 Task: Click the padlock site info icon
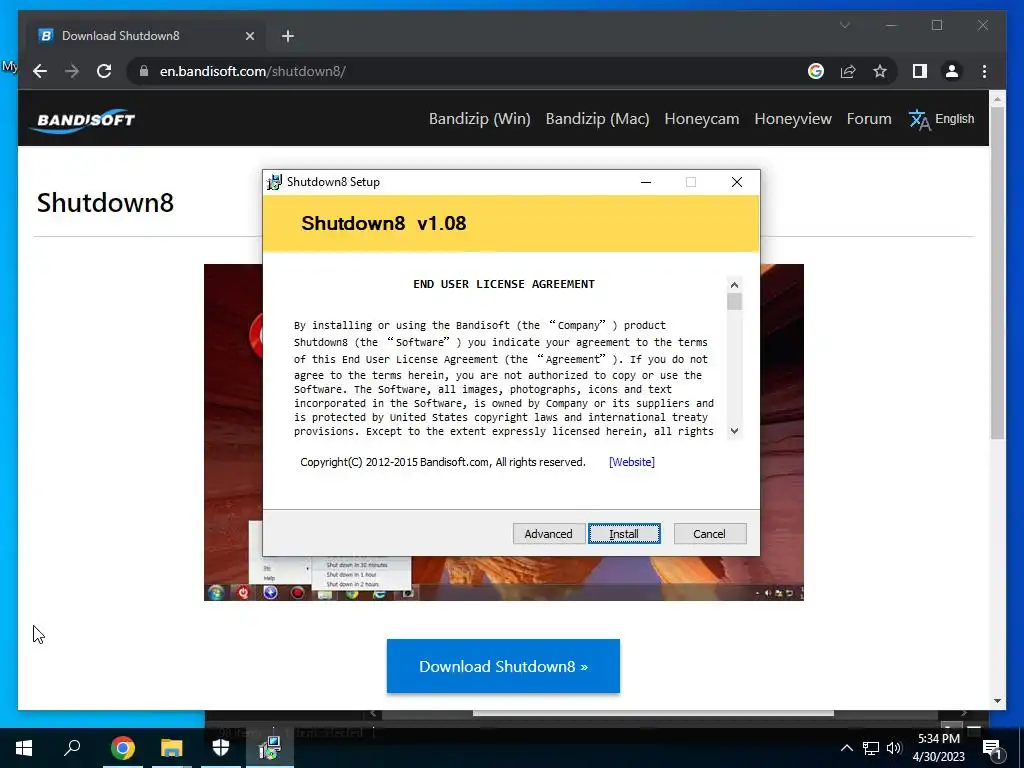coord(144,71)
